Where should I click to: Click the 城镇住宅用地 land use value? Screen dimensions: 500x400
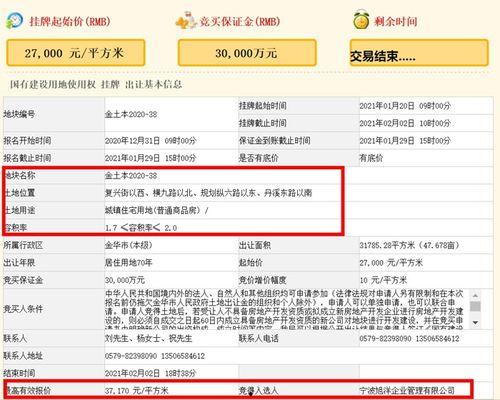156,210
